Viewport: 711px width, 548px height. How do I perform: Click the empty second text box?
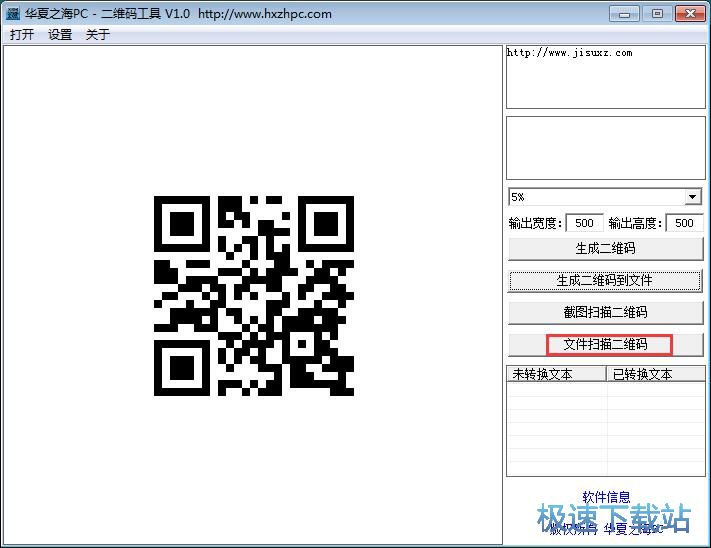[606, 148]
